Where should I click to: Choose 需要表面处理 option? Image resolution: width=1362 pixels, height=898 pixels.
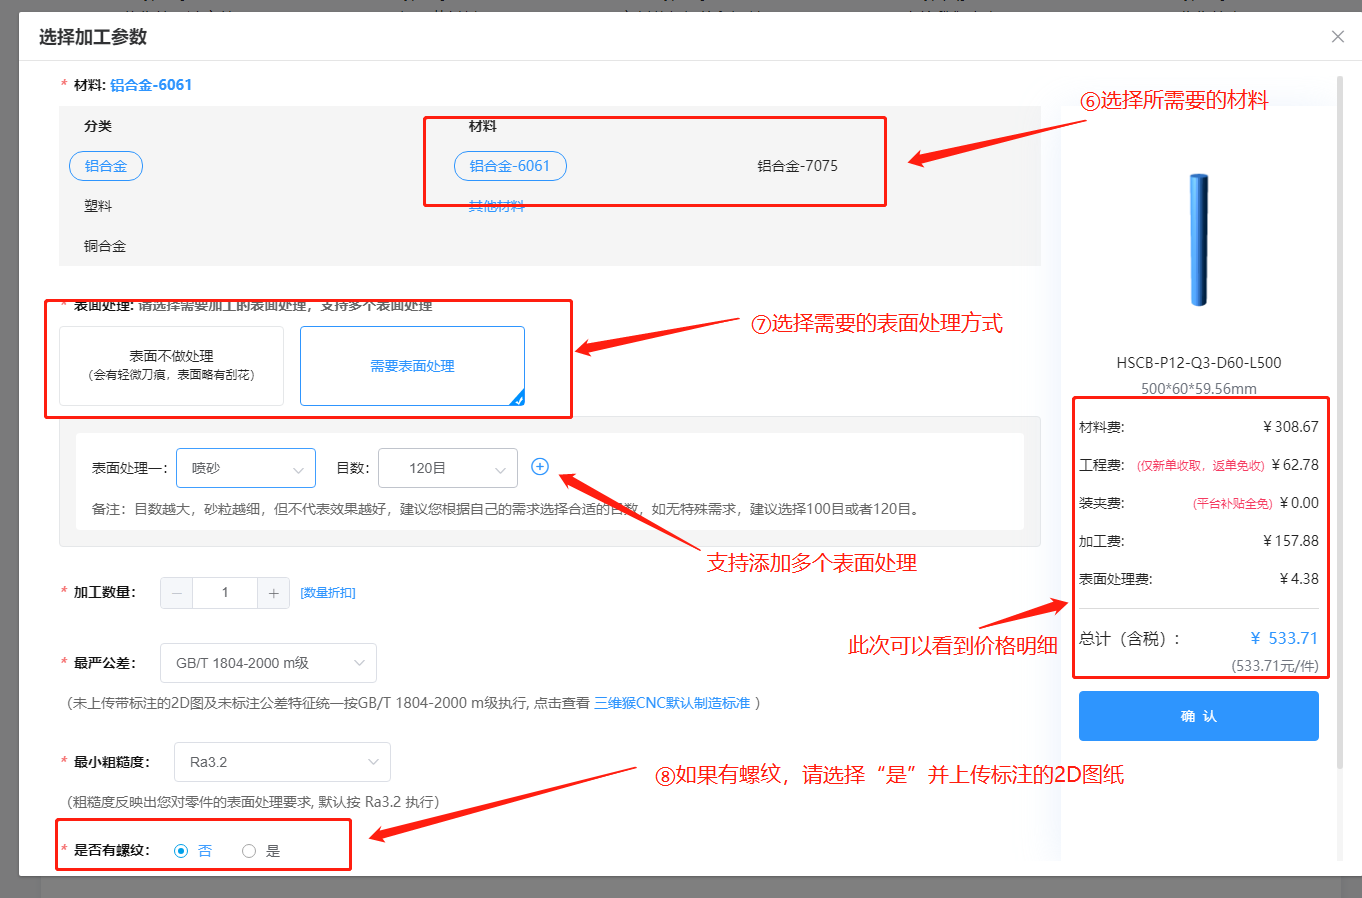pyautogui.click(x=412, y=366)
